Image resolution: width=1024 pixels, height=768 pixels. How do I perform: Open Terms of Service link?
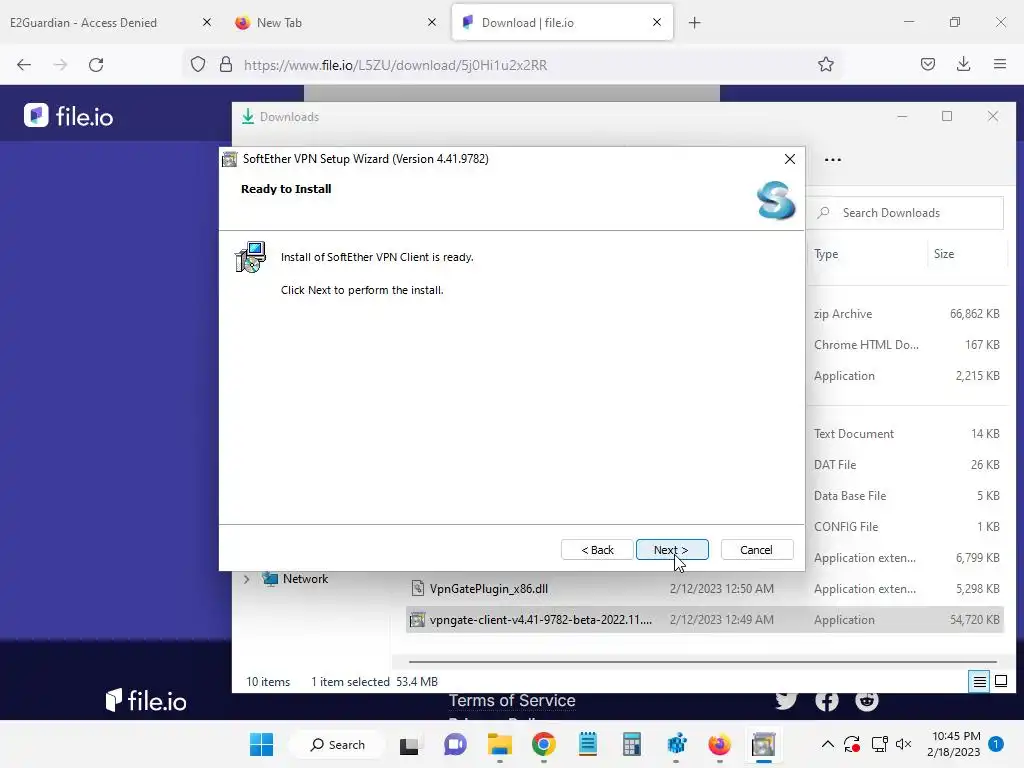[x=512, y=701]
